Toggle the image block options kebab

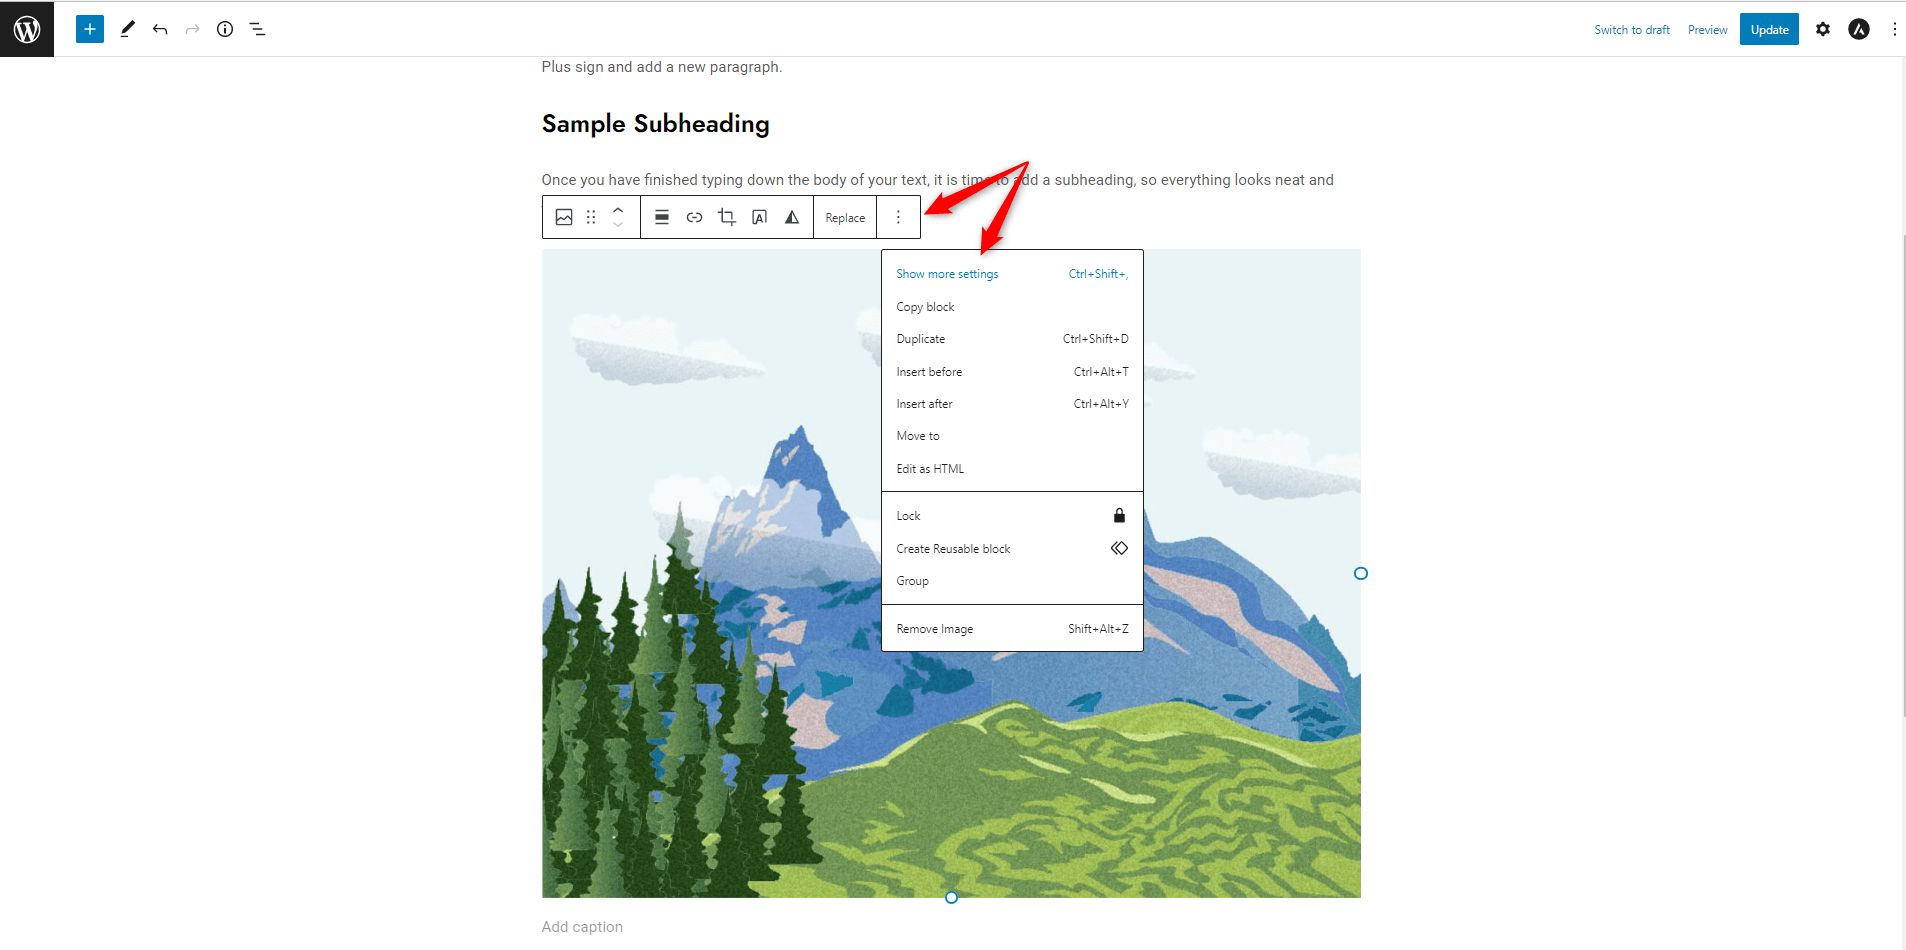898,217
